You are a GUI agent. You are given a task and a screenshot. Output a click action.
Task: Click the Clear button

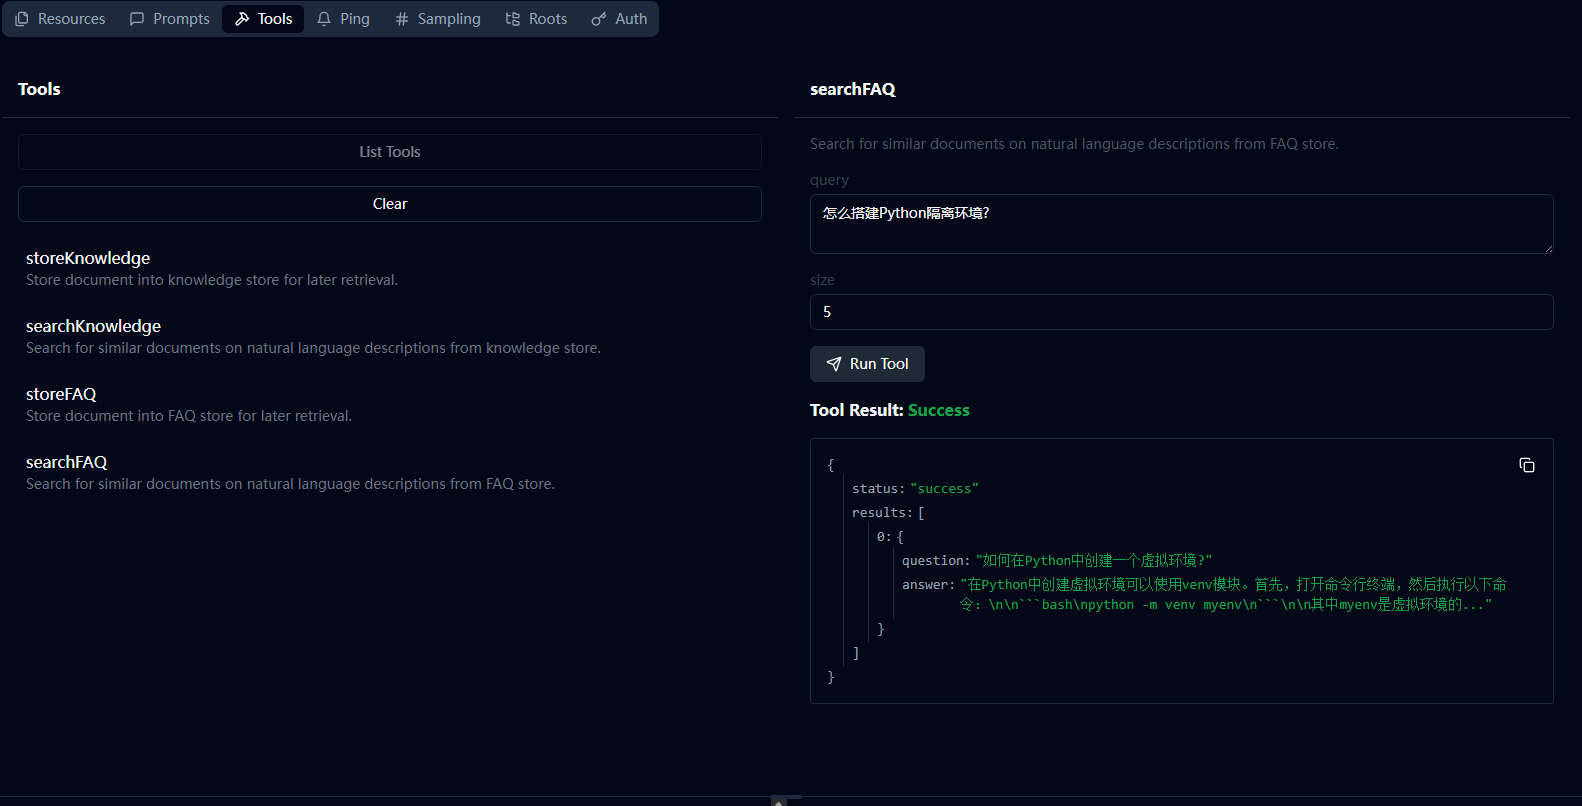[x=390, y=204]
